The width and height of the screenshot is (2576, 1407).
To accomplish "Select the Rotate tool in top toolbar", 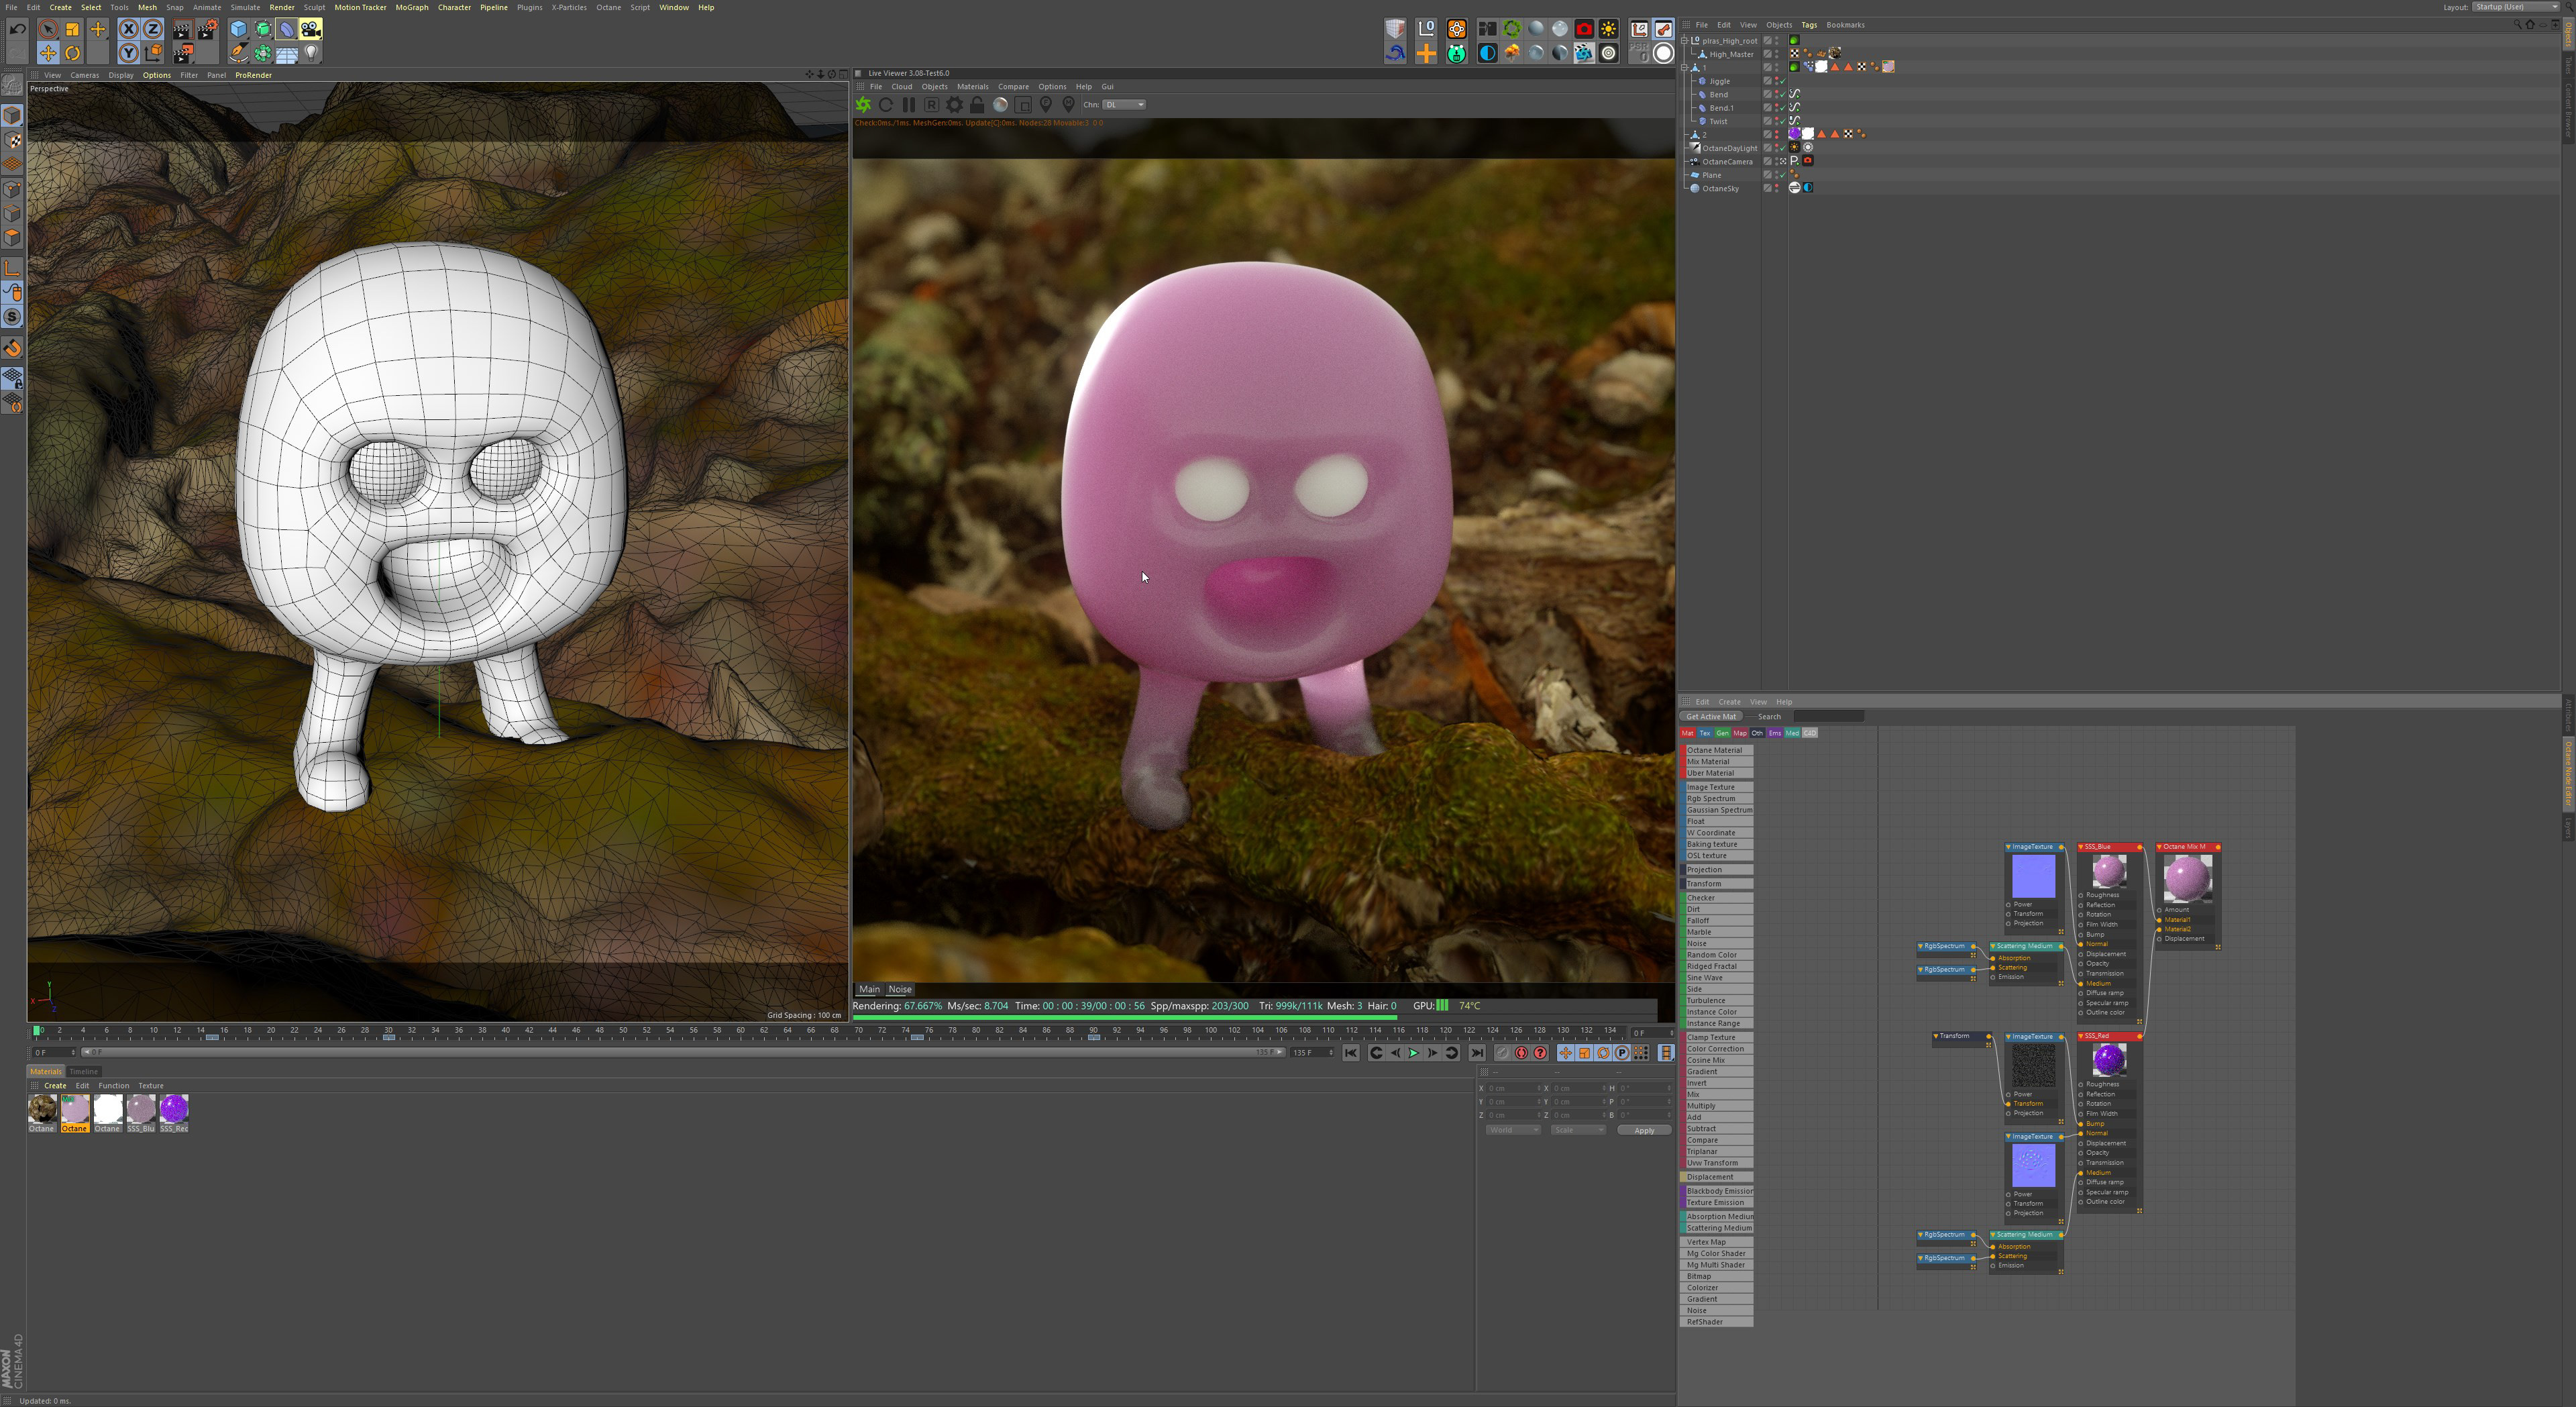I will (72, 53).
